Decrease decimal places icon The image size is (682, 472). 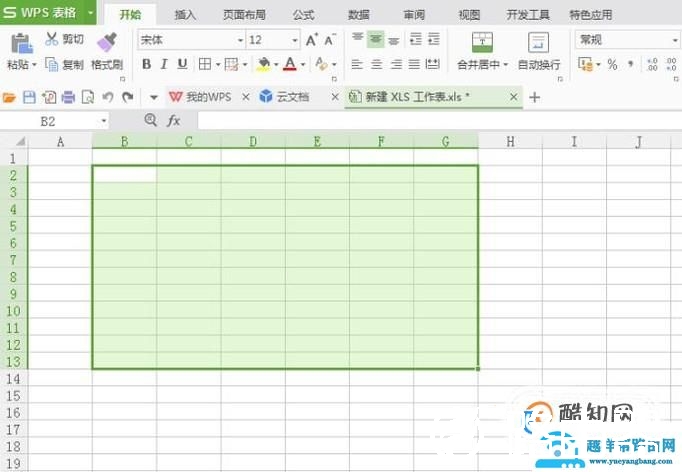pos(671,64)
